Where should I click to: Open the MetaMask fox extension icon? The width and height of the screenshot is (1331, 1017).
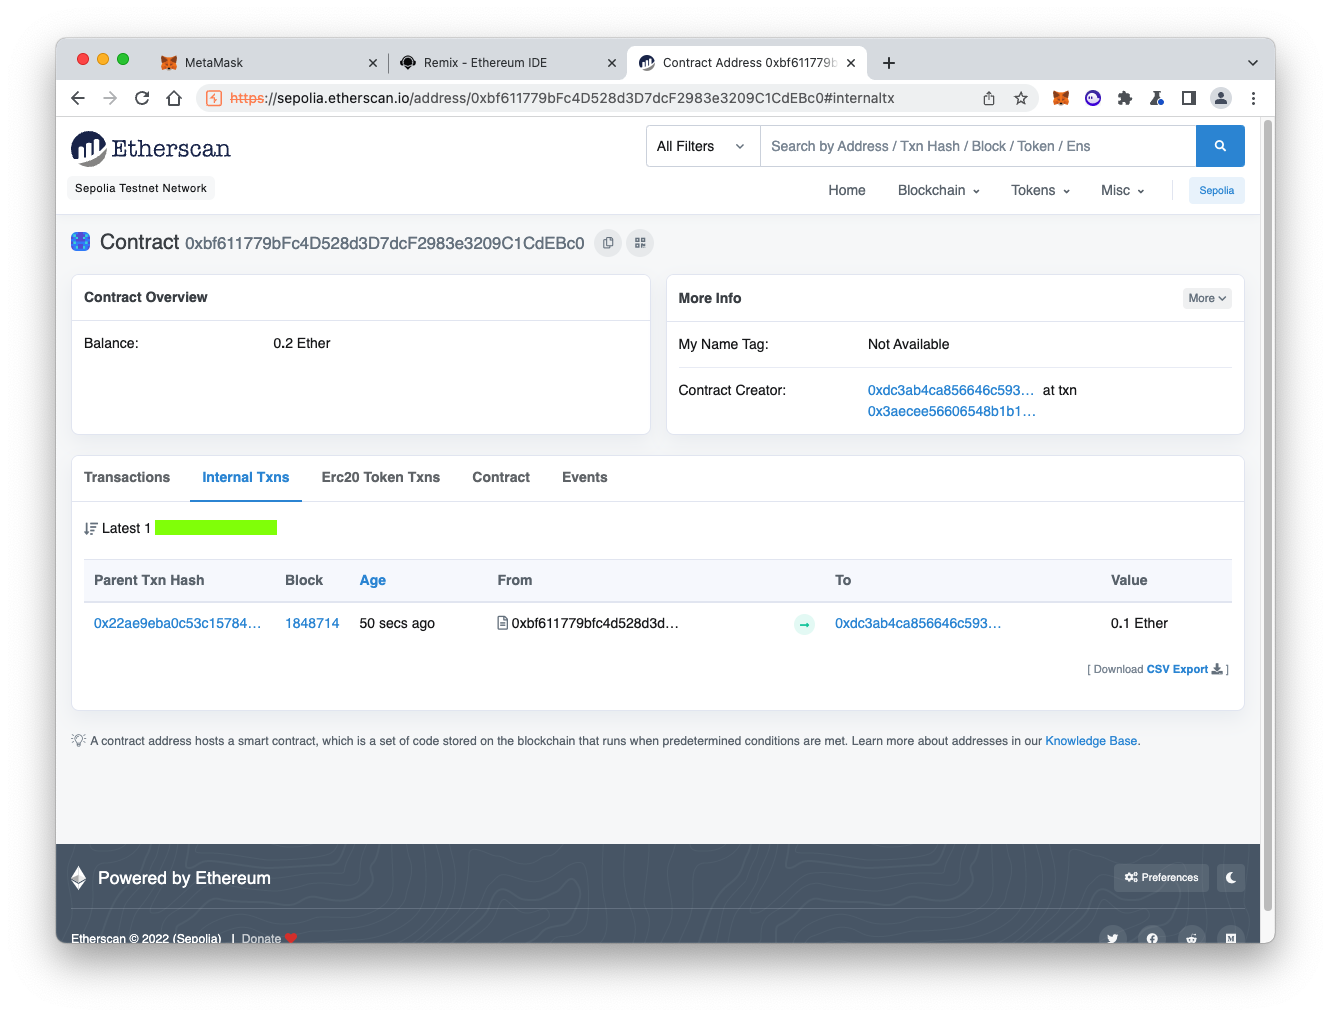1061,98
